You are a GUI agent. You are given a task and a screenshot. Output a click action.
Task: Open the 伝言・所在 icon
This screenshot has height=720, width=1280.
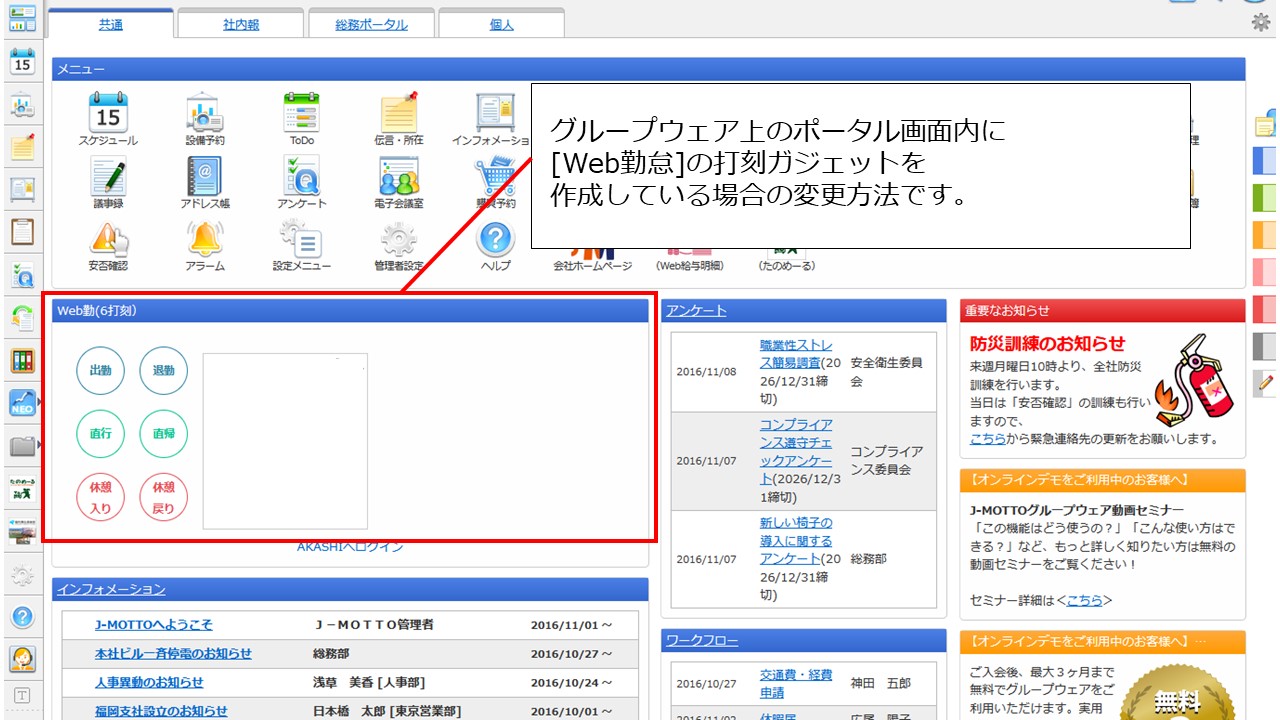(398, 113)
